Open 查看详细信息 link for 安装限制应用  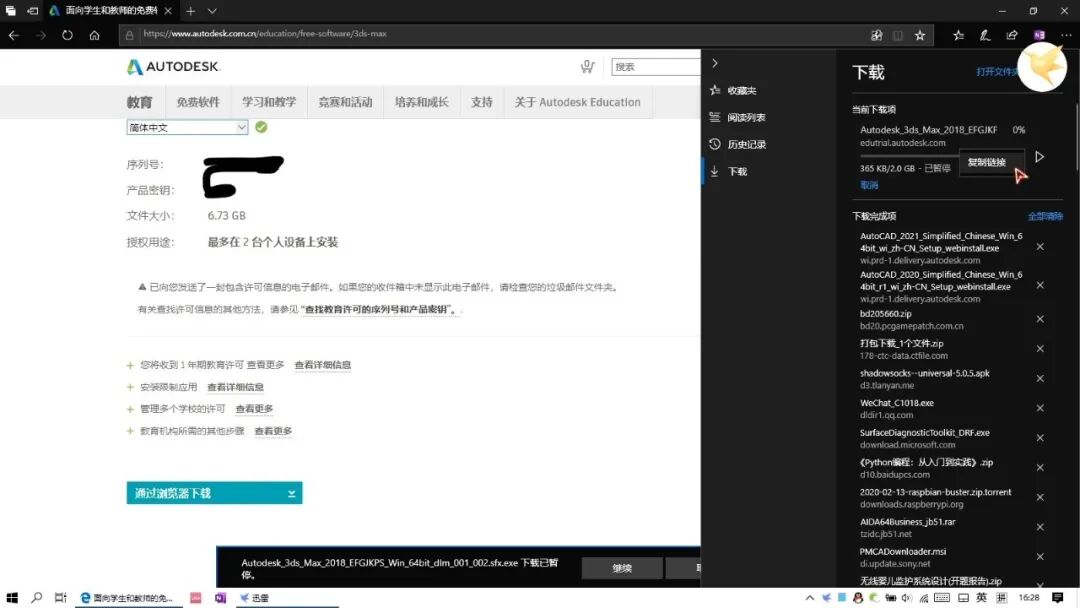tap(235, 387)
